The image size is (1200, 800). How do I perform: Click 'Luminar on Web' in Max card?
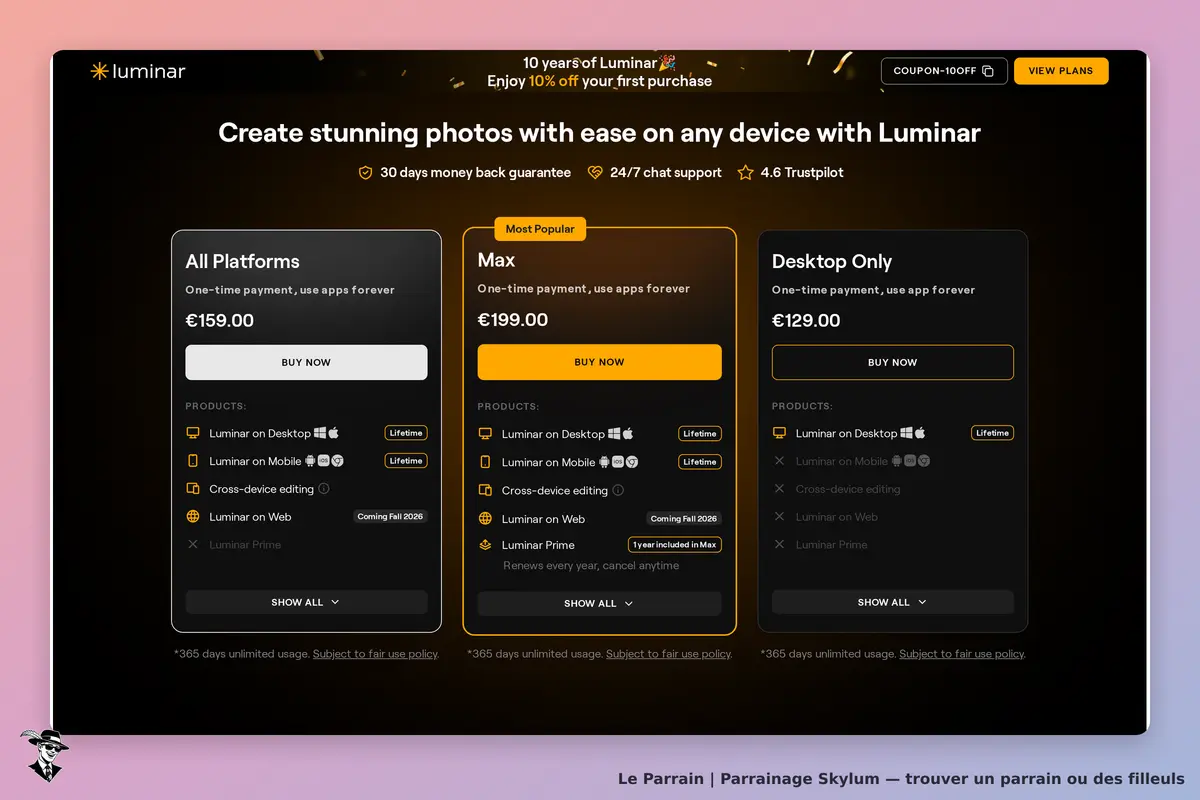(543, 519)
